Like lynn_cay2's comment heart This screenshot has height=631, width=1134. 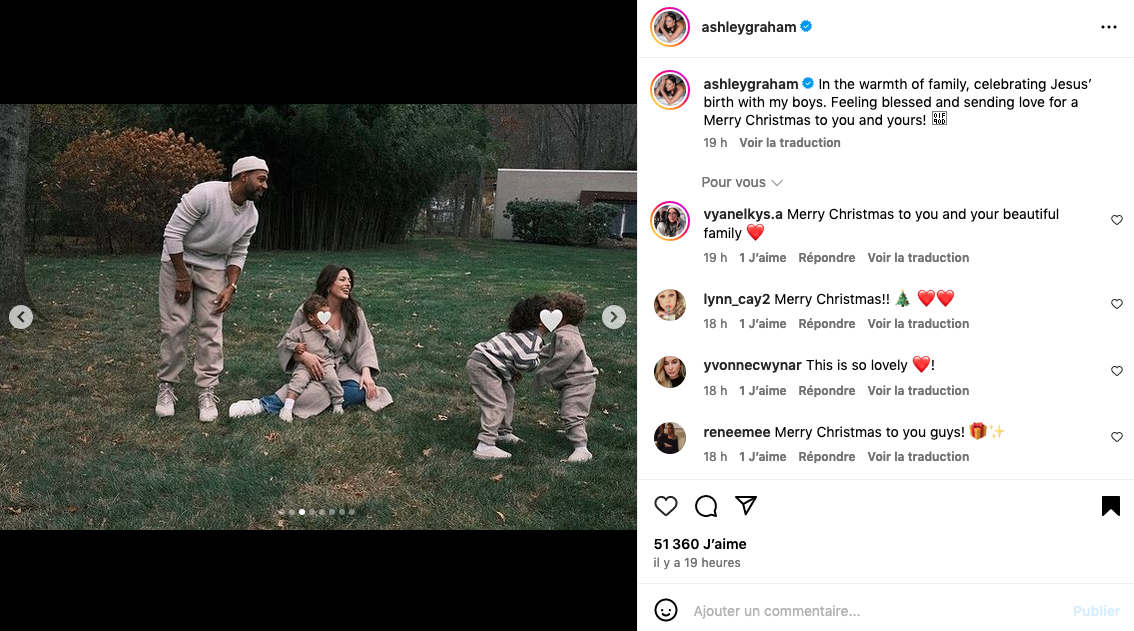(x=1117, y=304)
